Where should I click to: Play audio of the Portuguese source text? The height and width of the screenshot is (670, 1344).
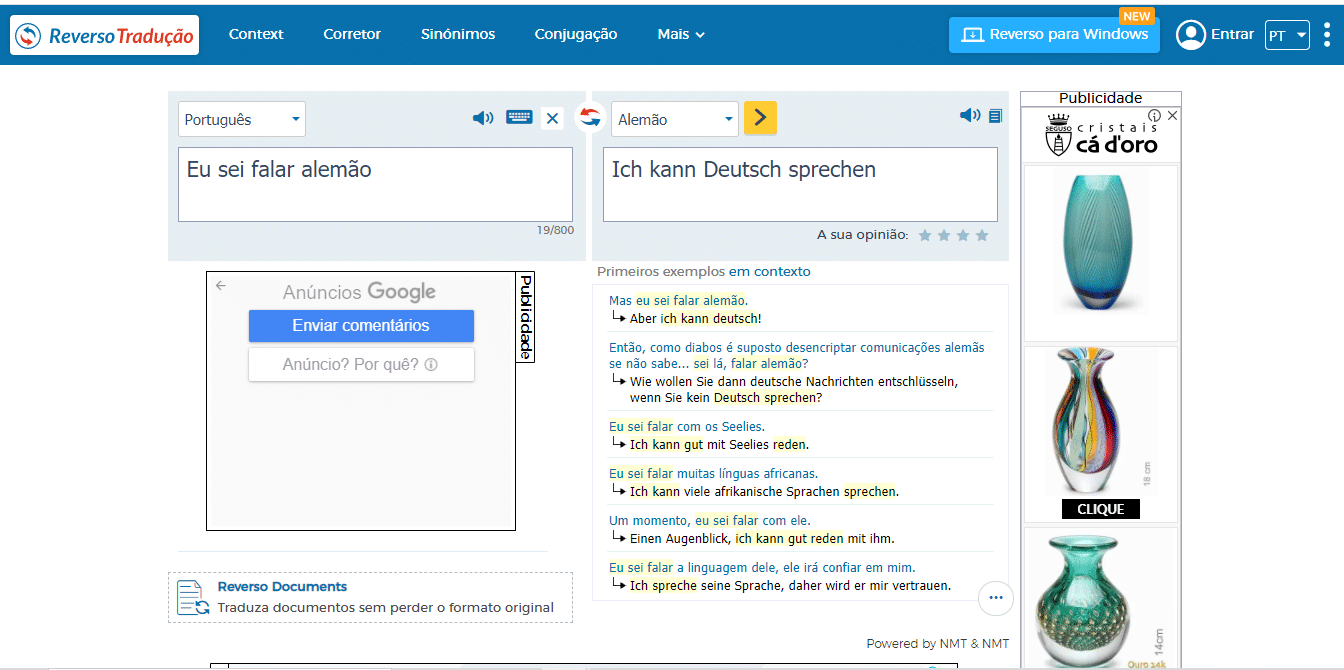(483, 118)
